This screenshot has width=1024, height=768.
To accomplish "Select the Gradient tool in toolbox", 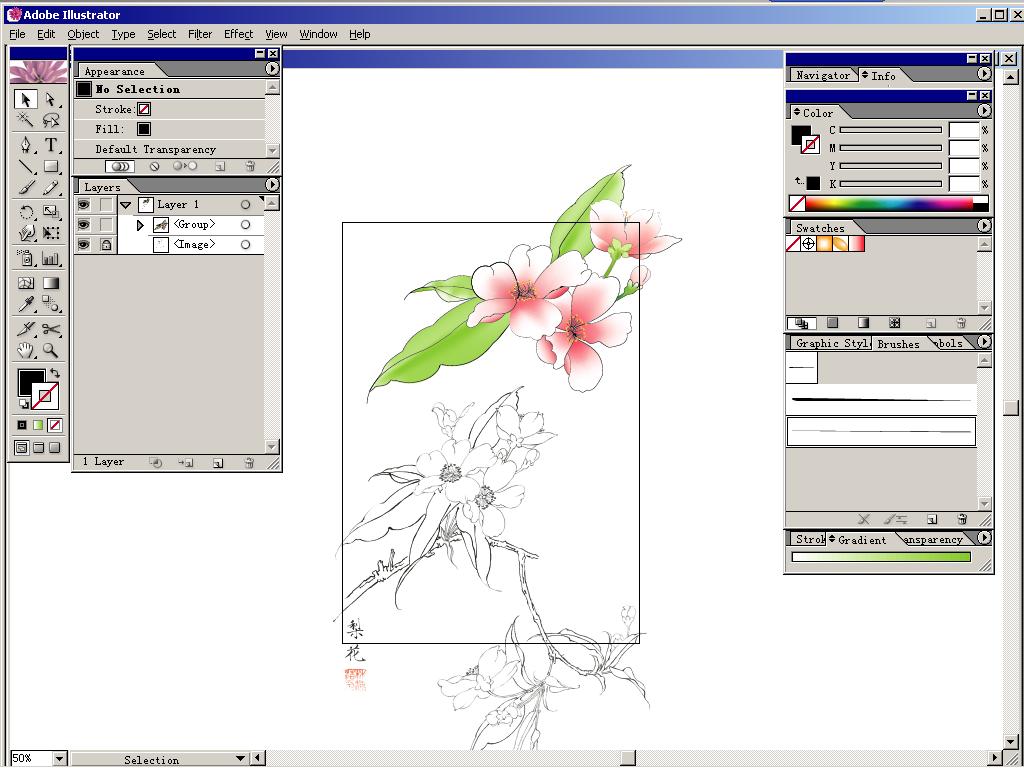I will click(51, 283).
